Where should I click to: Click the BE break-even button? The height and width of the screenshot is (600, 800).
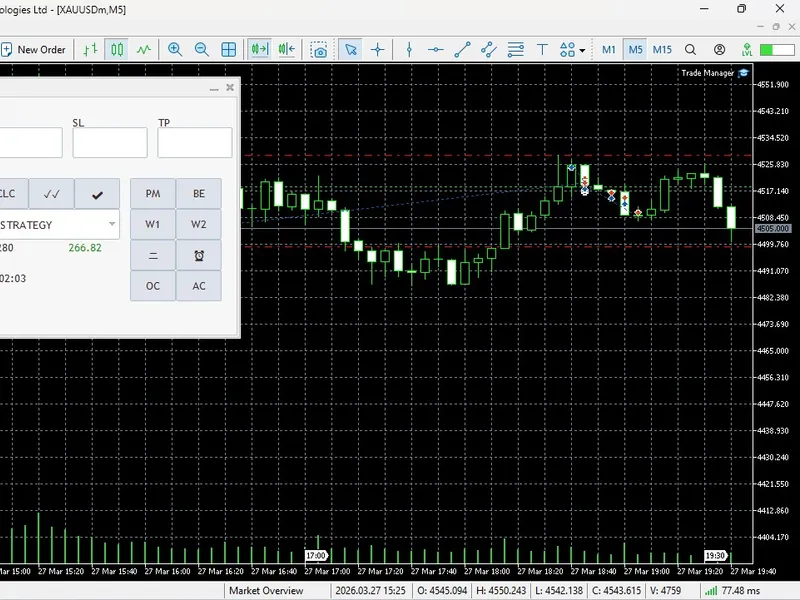point(198,194)
